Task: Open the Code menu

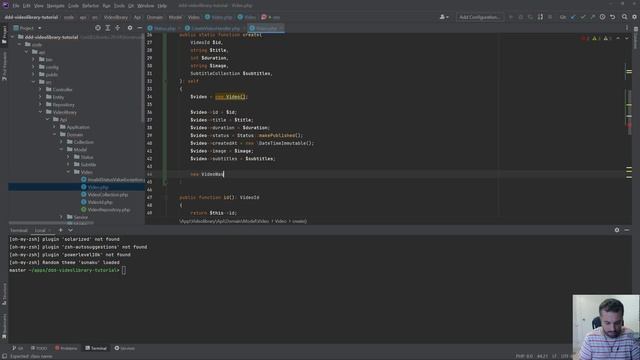Action: coord(73,6)
